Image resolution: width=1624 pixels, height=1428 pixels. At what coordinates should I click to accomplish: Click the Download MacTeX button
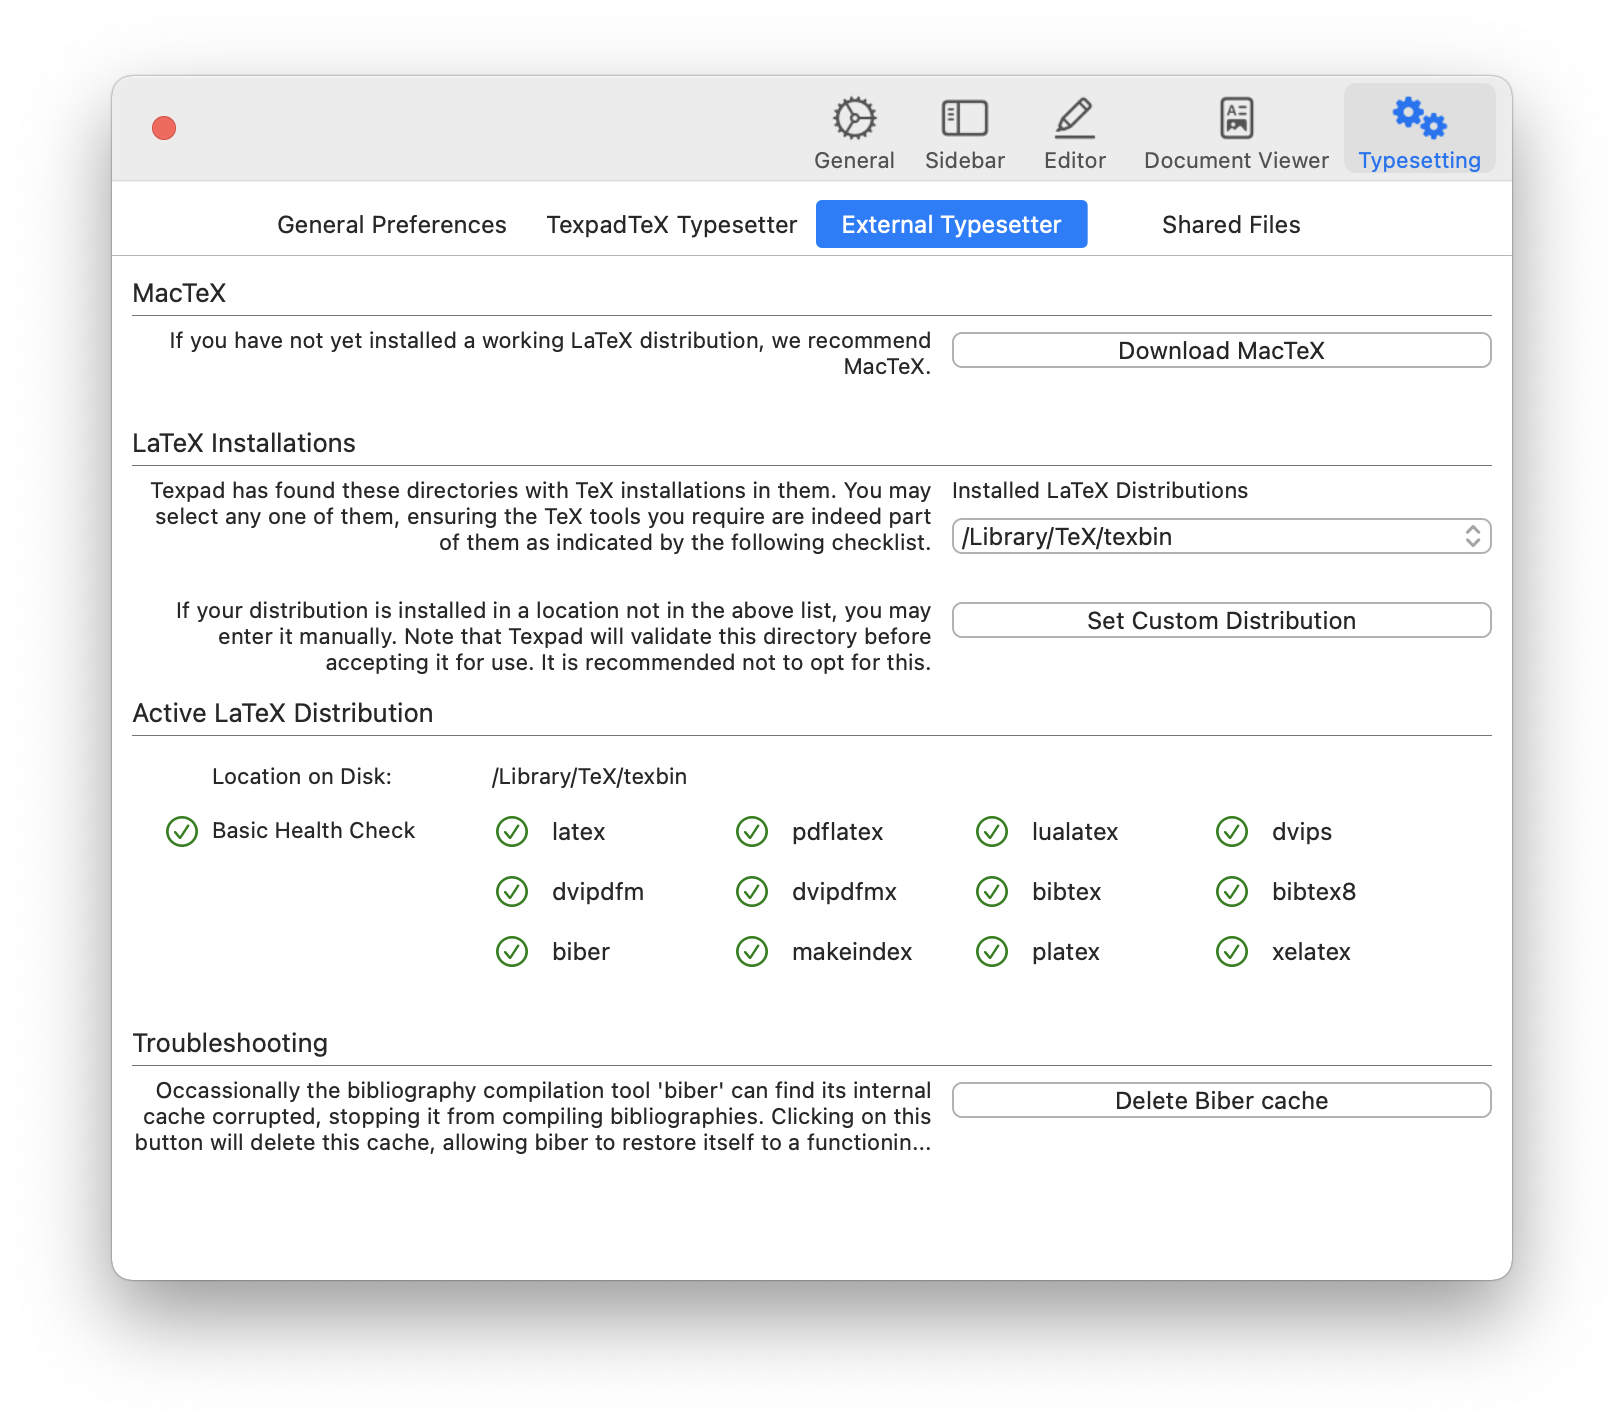1221,350
